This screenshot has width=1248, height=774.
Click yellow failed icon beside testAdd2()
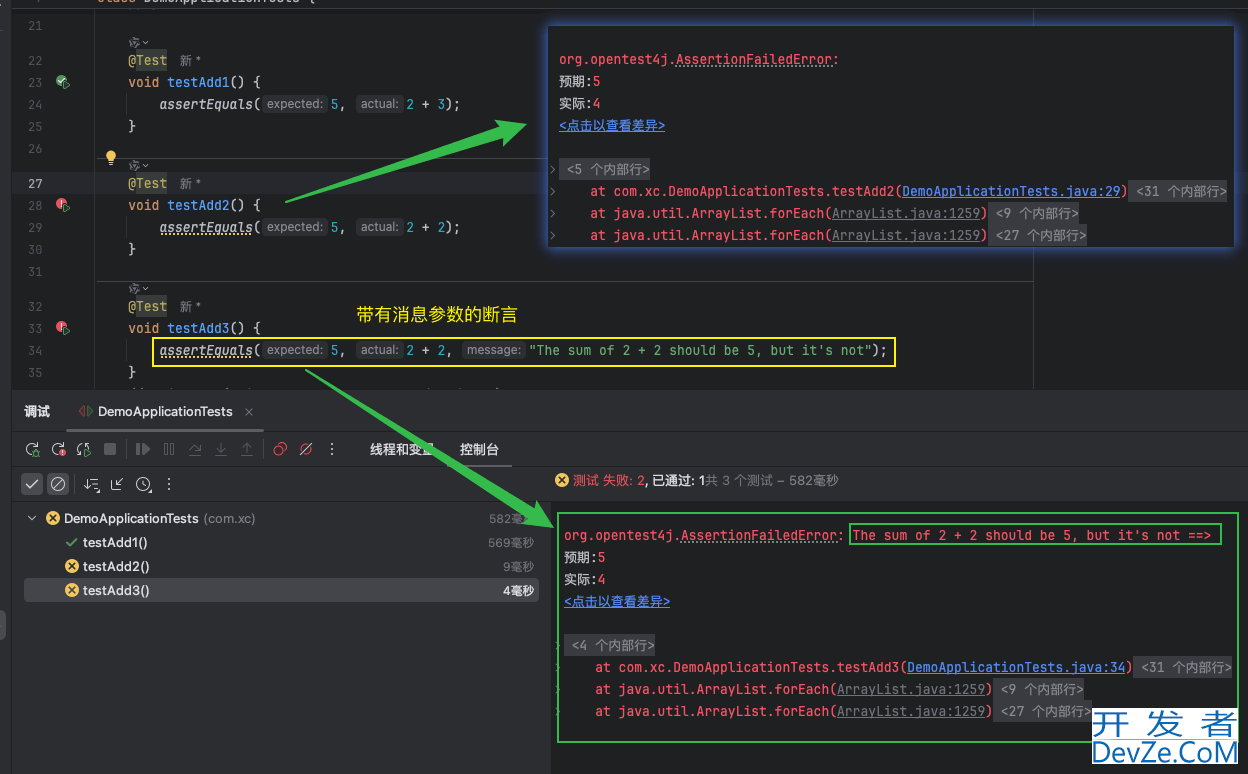71,566
